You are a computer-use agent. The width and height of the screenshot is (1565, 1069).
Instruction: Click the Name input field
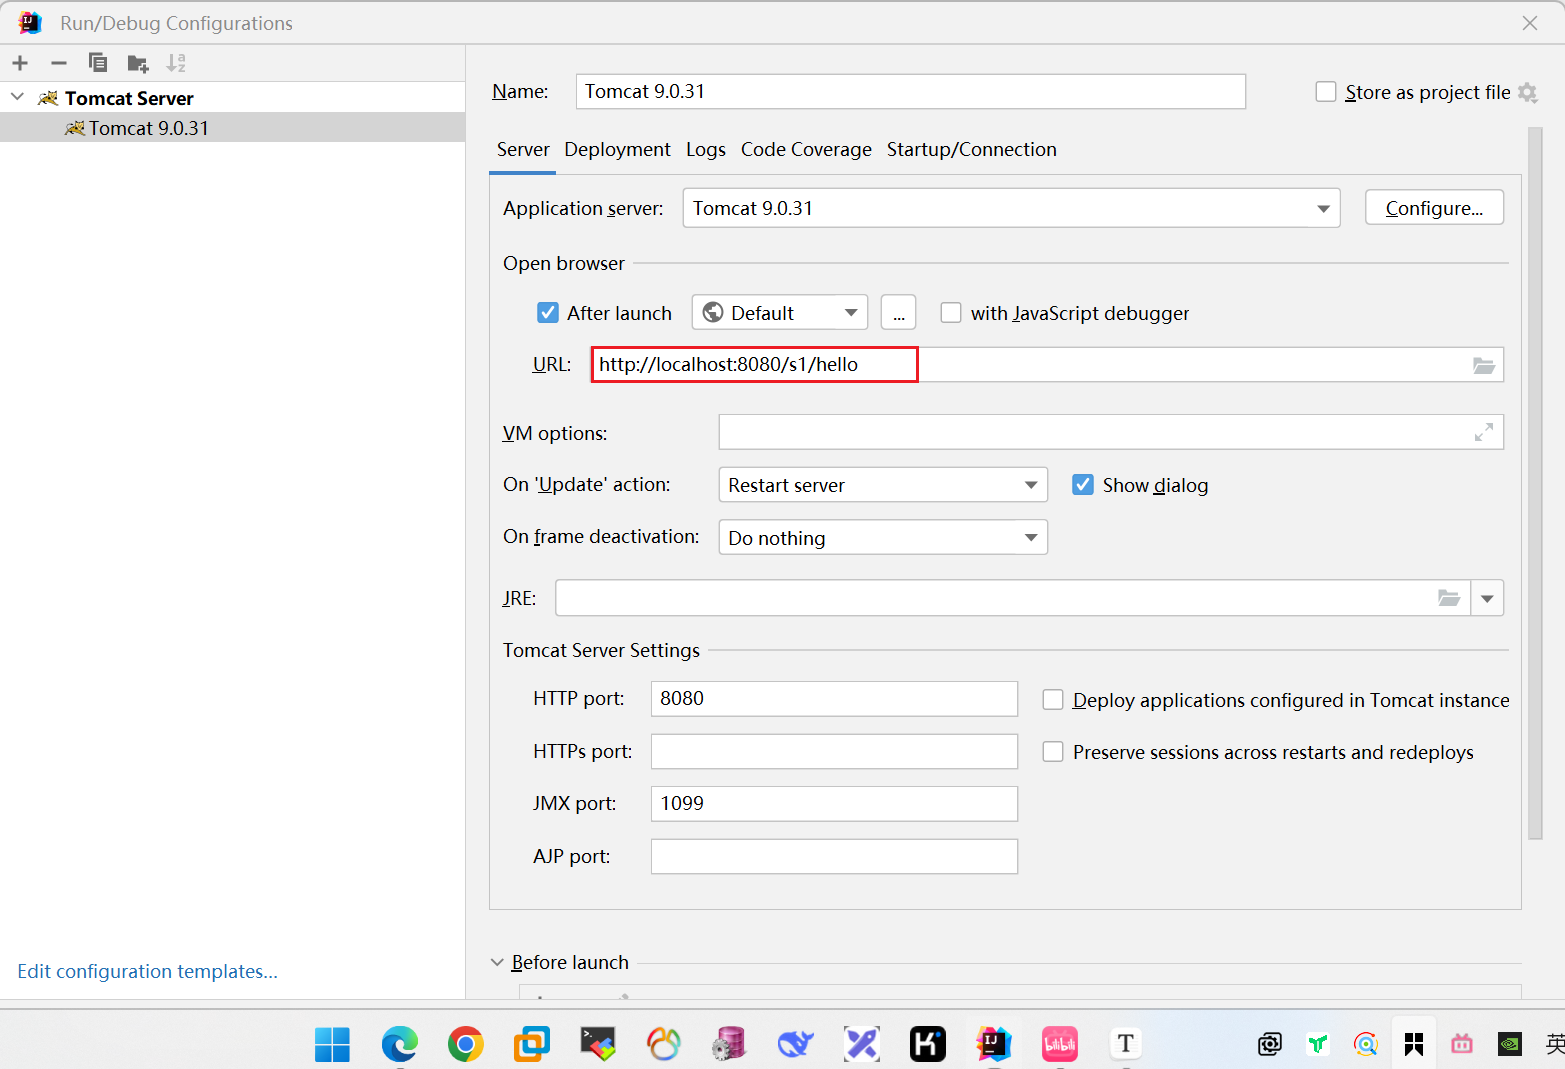(x=910, y=91)
